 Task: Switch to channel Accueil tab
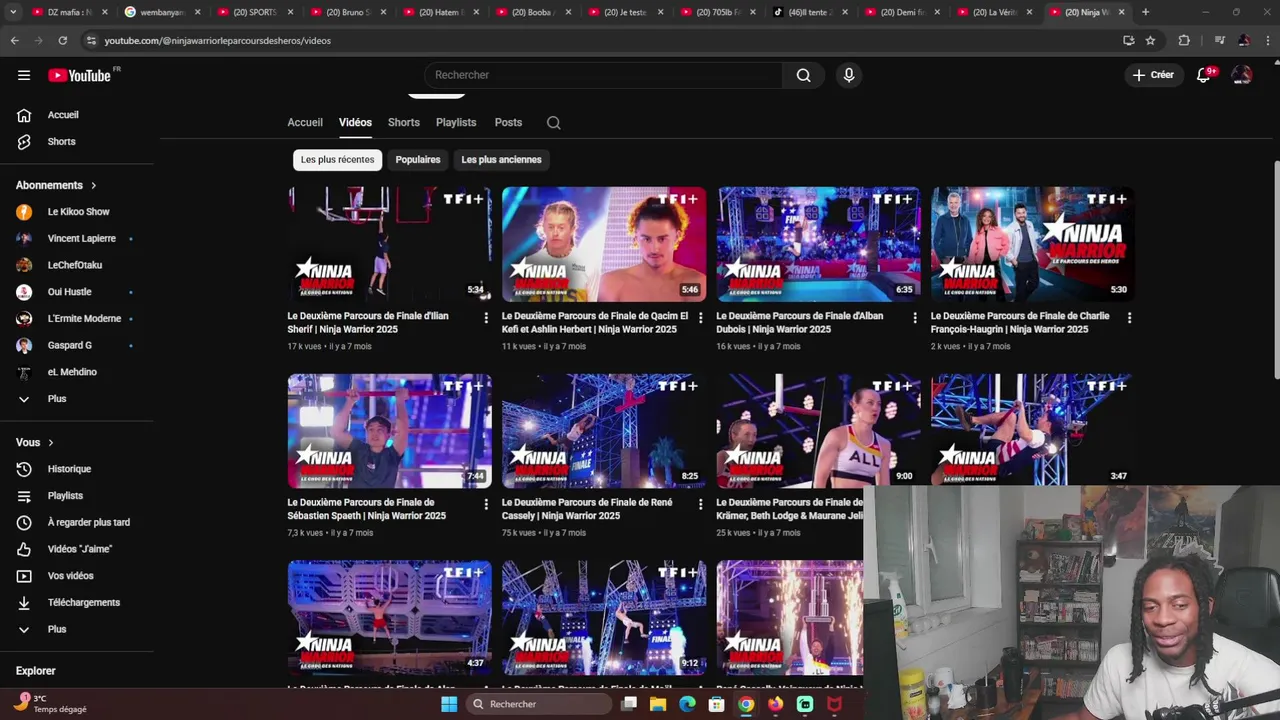coord(305,123)
